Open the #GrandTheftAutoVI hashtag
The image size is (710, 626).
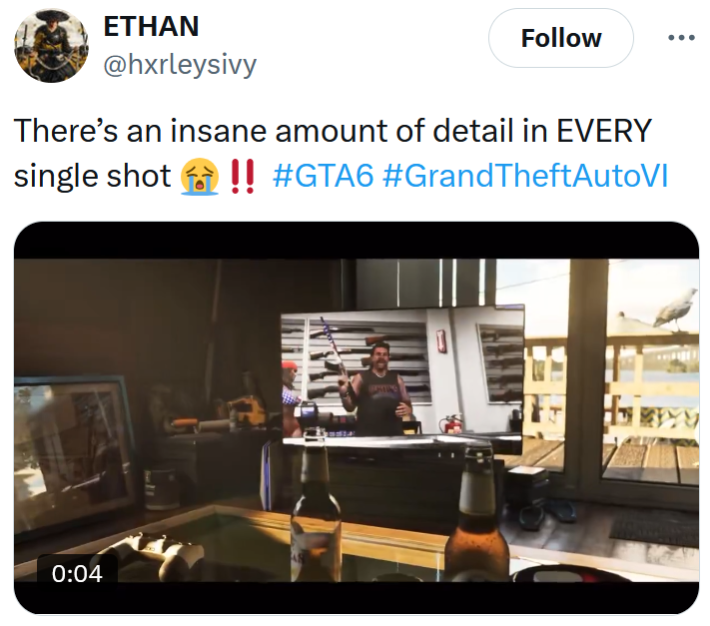[x=525, y=176]
